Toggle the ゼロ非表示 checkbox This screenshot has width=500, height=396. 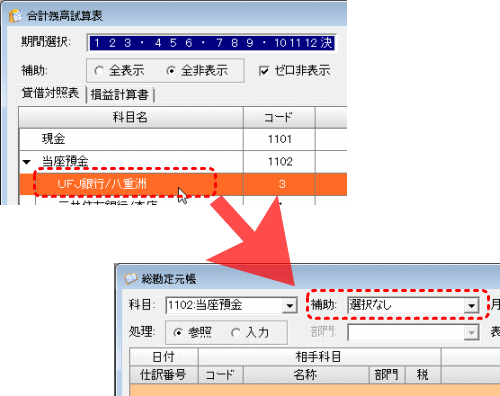coord(264,71)
